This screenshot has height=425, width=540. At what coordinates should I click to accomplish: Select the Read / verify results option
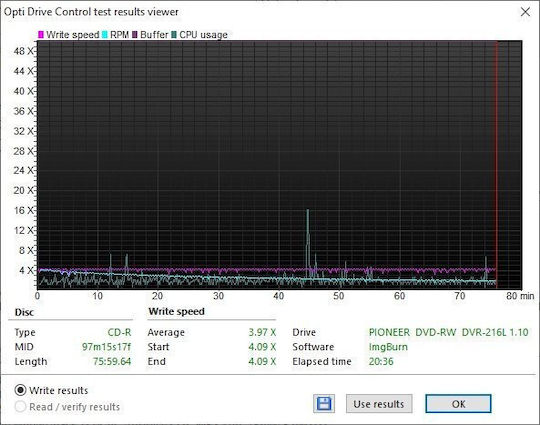(20, 407)
